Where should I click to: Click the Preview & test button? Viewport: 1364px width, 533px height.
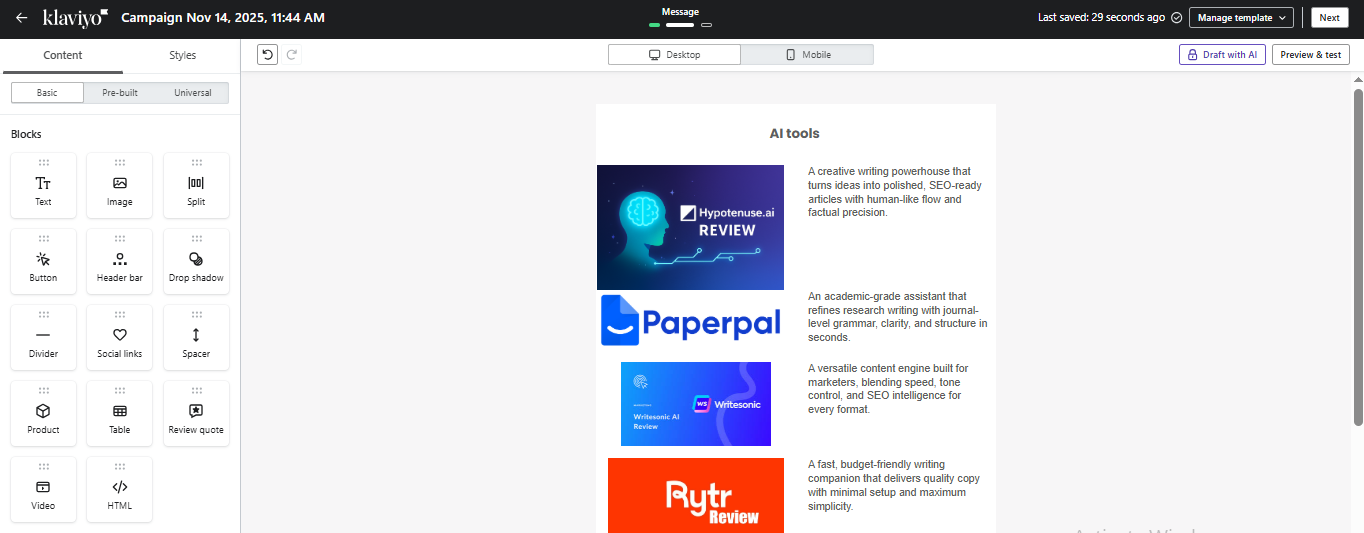[x=1310, y=55]
